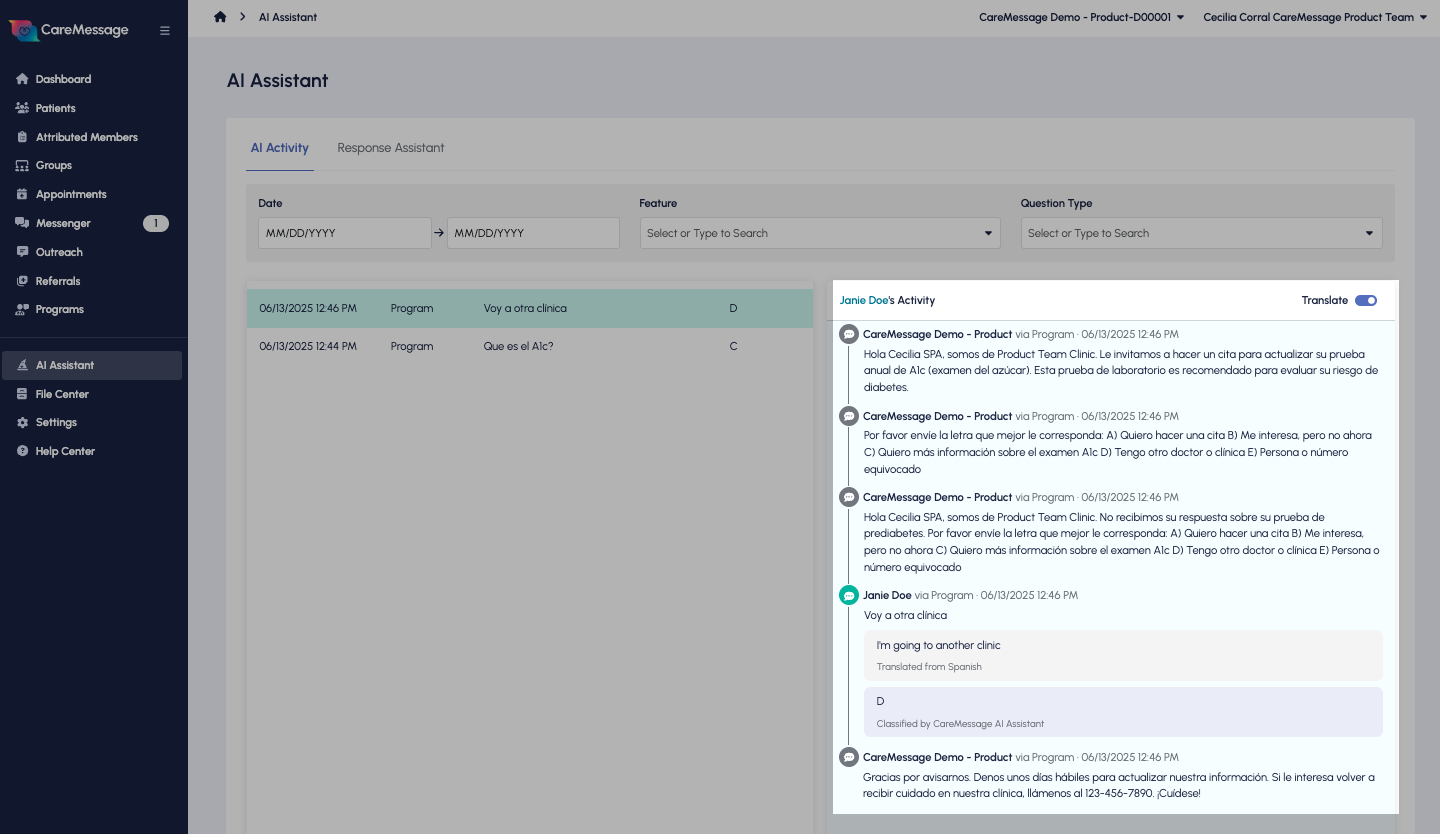Click the Attributed Members clipboard icon
The width and height of the screenshot is (1440, 834).
pyautogui.click(x=22, y=137)
